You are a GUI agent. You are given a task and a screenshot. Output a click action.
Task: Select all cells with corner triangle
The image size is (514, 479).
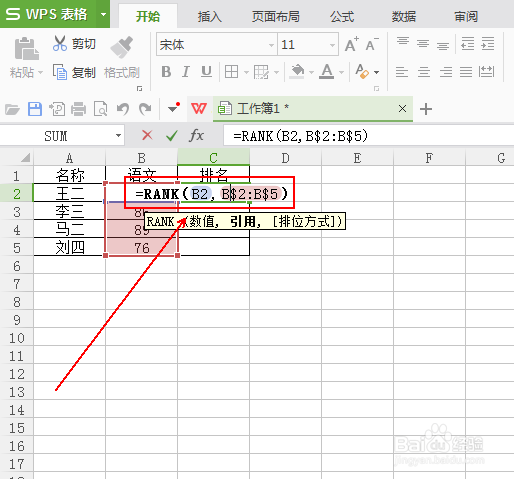click(25, 157)
